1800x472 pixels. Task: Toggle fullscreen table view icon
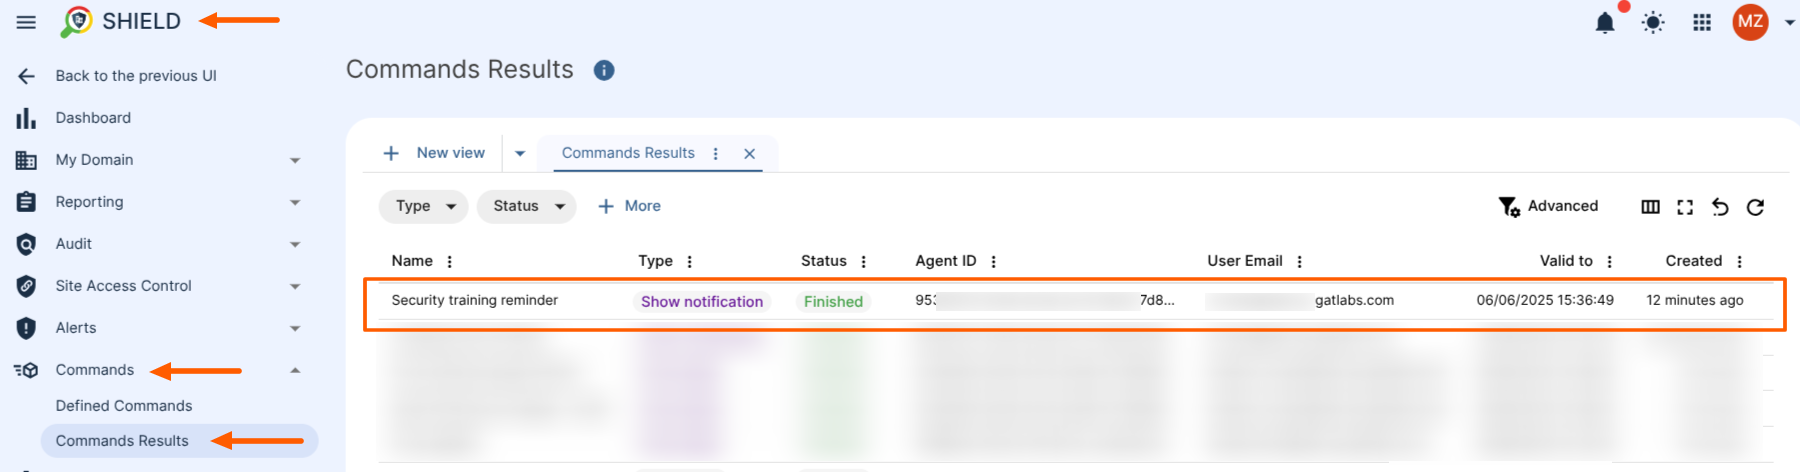(1685, 207)
